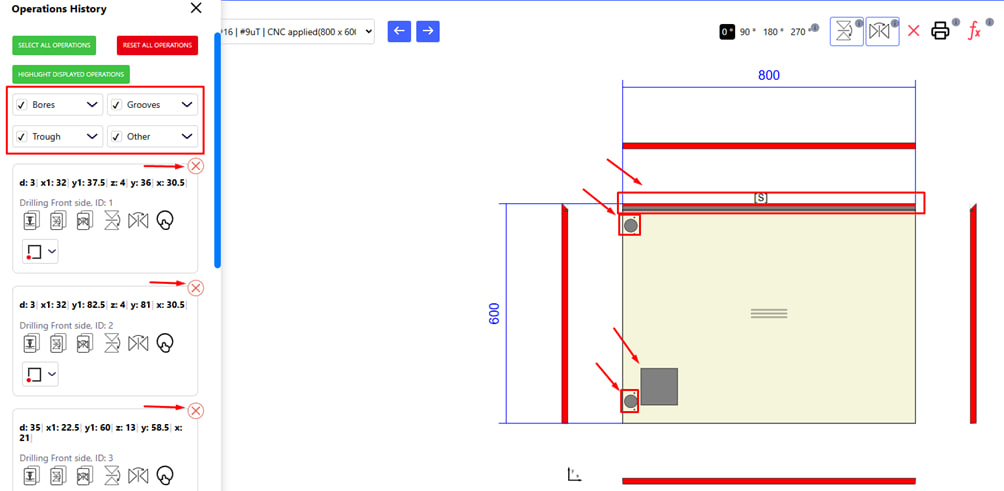Screen dimensions: 1004x491
Task: Delete drilling operation ID 1 with red circle X
Action: click(196, 166)
